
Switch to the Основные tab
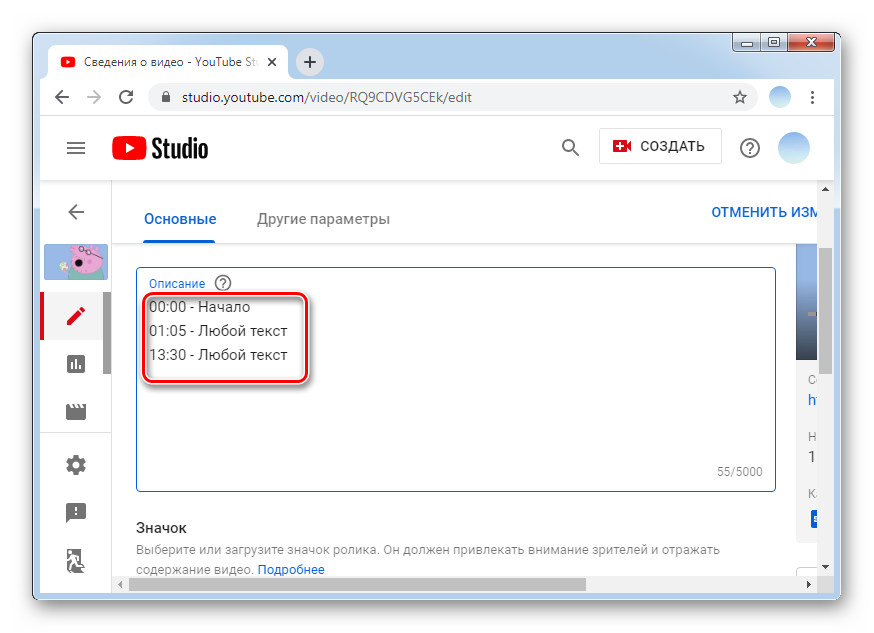(180, 219)
